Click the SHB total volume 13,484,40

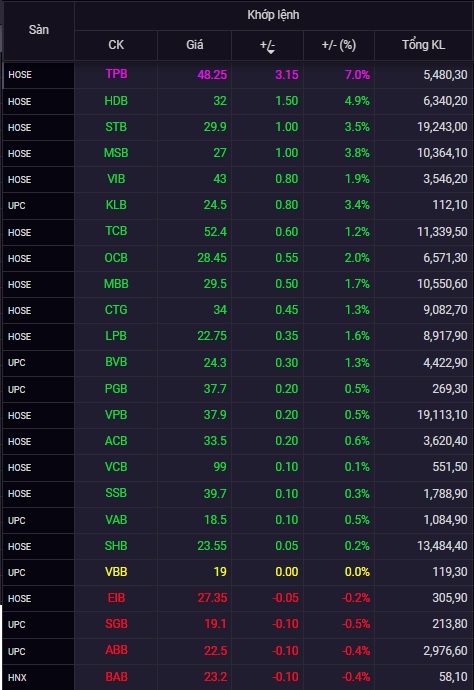click(x=442, y=546)
